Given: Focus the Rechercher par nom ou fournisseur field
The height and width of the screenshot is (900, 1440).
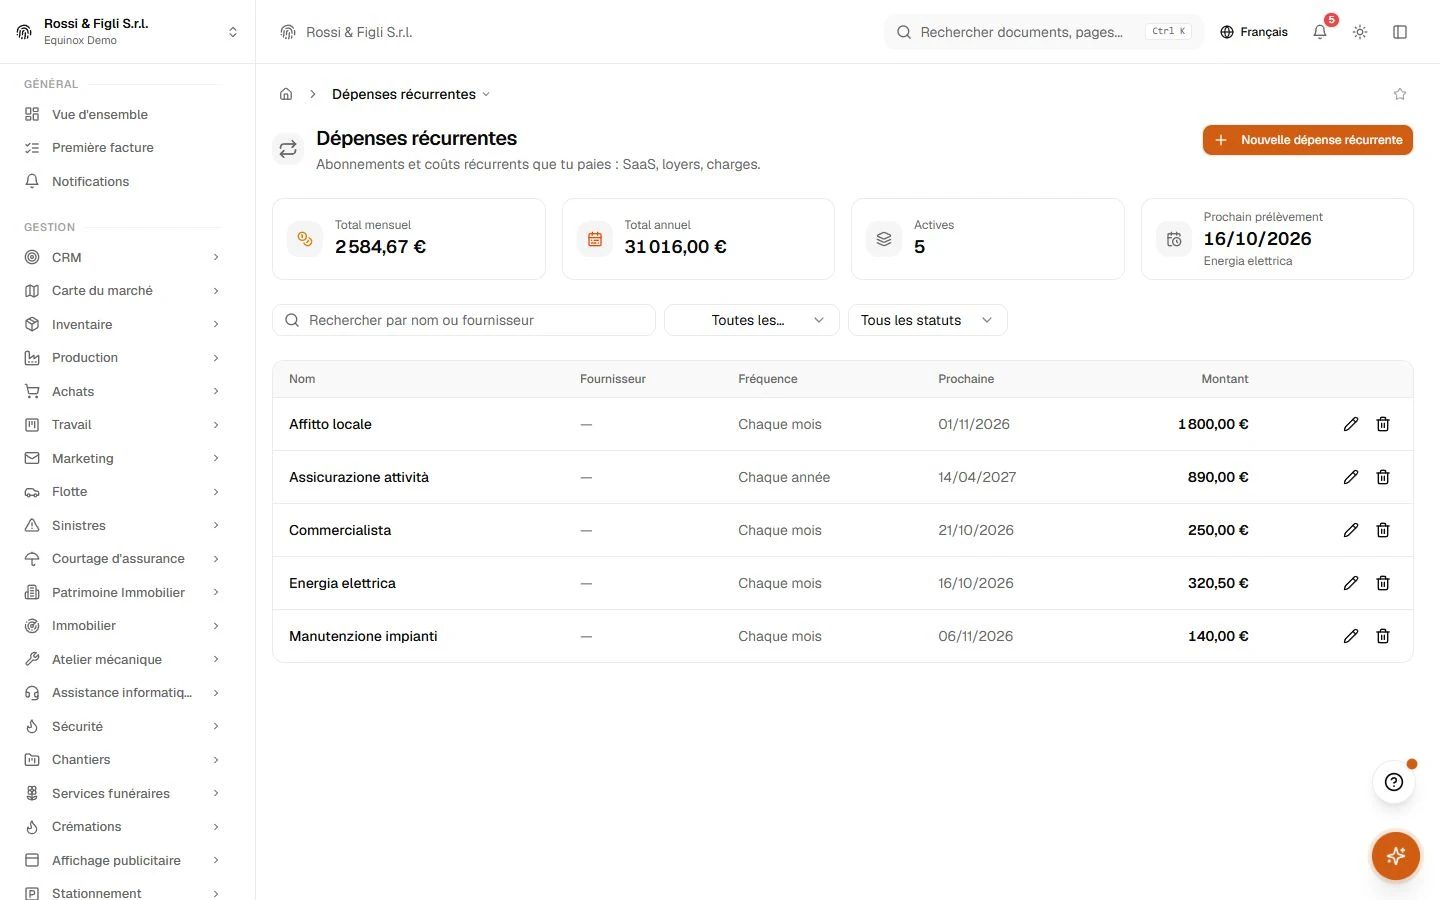Looking at the screenshot, I should tap(464, 320).
